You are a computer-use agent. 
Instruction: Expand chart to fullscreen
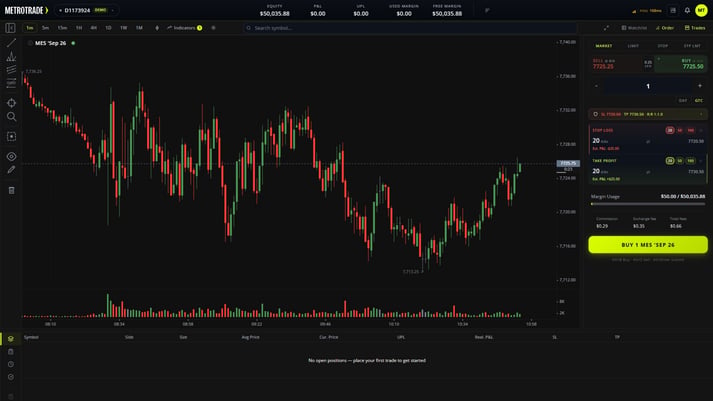click(606, 28)
